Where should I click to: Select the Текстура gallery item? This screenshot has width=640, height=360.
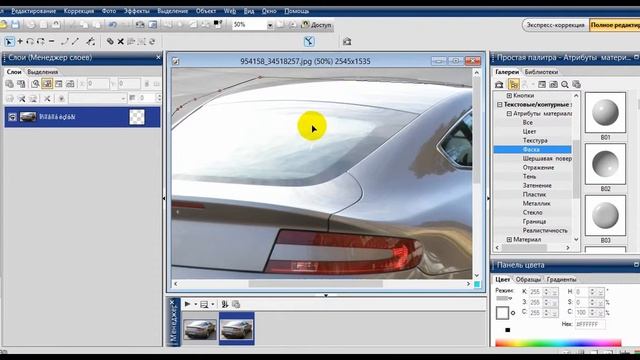pos(535,140)
